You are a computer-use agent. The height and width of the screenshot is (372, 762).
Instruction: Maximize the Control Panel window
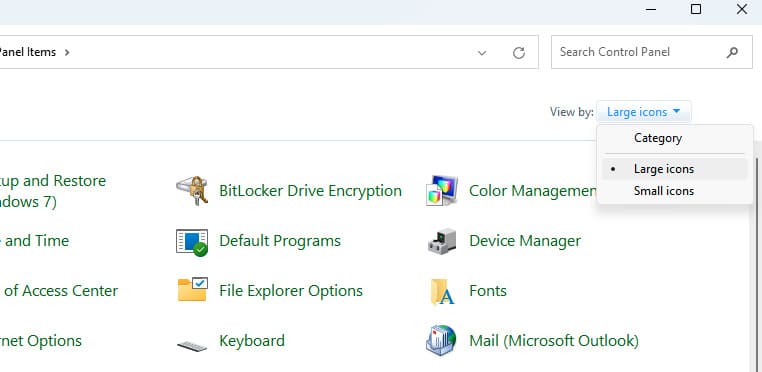pos(696,9)
